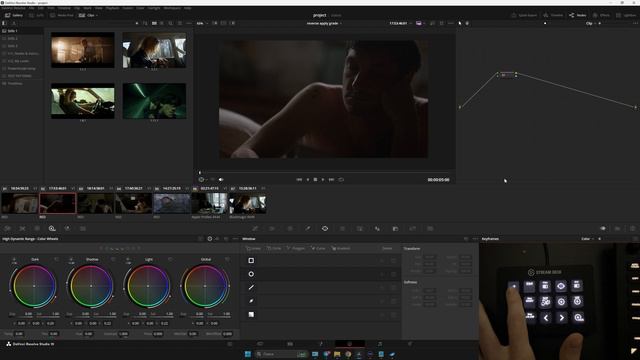Open the Color Warper palette
This screenshot has width=640, height=360.
(x=272, y=229)
